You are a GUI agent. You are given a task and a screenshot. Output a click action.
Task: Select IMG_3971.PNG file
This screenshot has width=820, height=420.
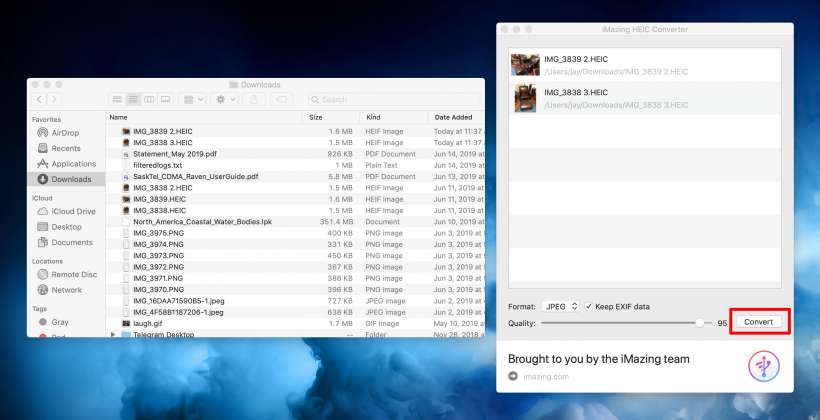(295, 278)
